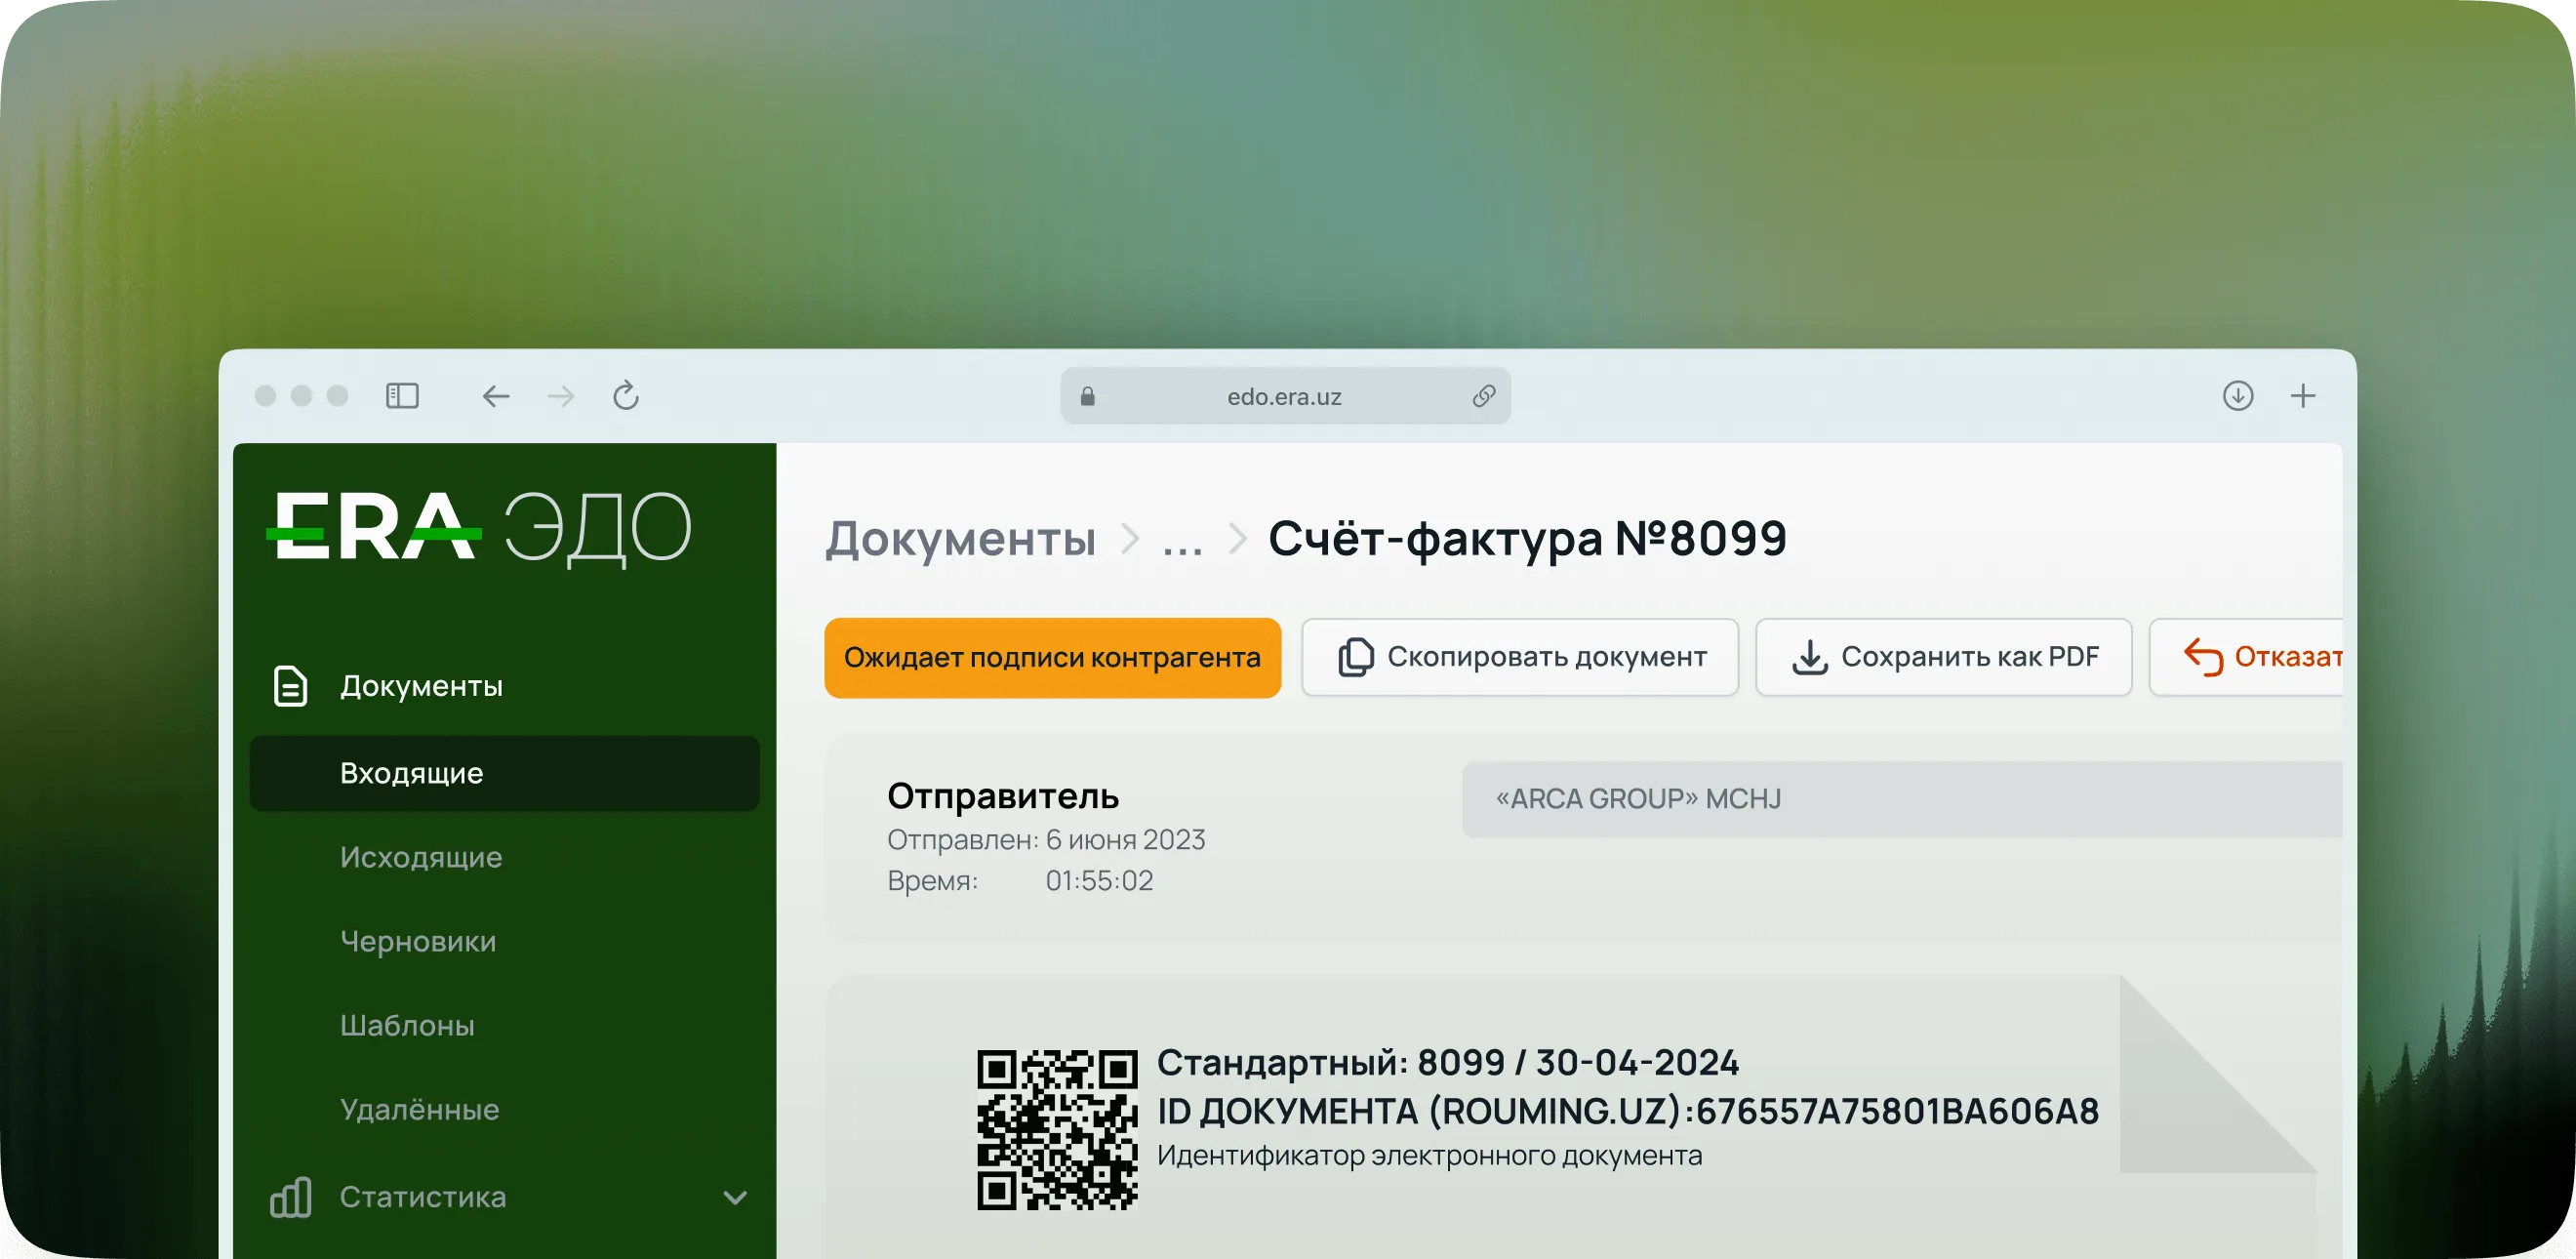2576x1259 pixels.
Task: Open the Входящие folder
Action: (x=504, y=773)
